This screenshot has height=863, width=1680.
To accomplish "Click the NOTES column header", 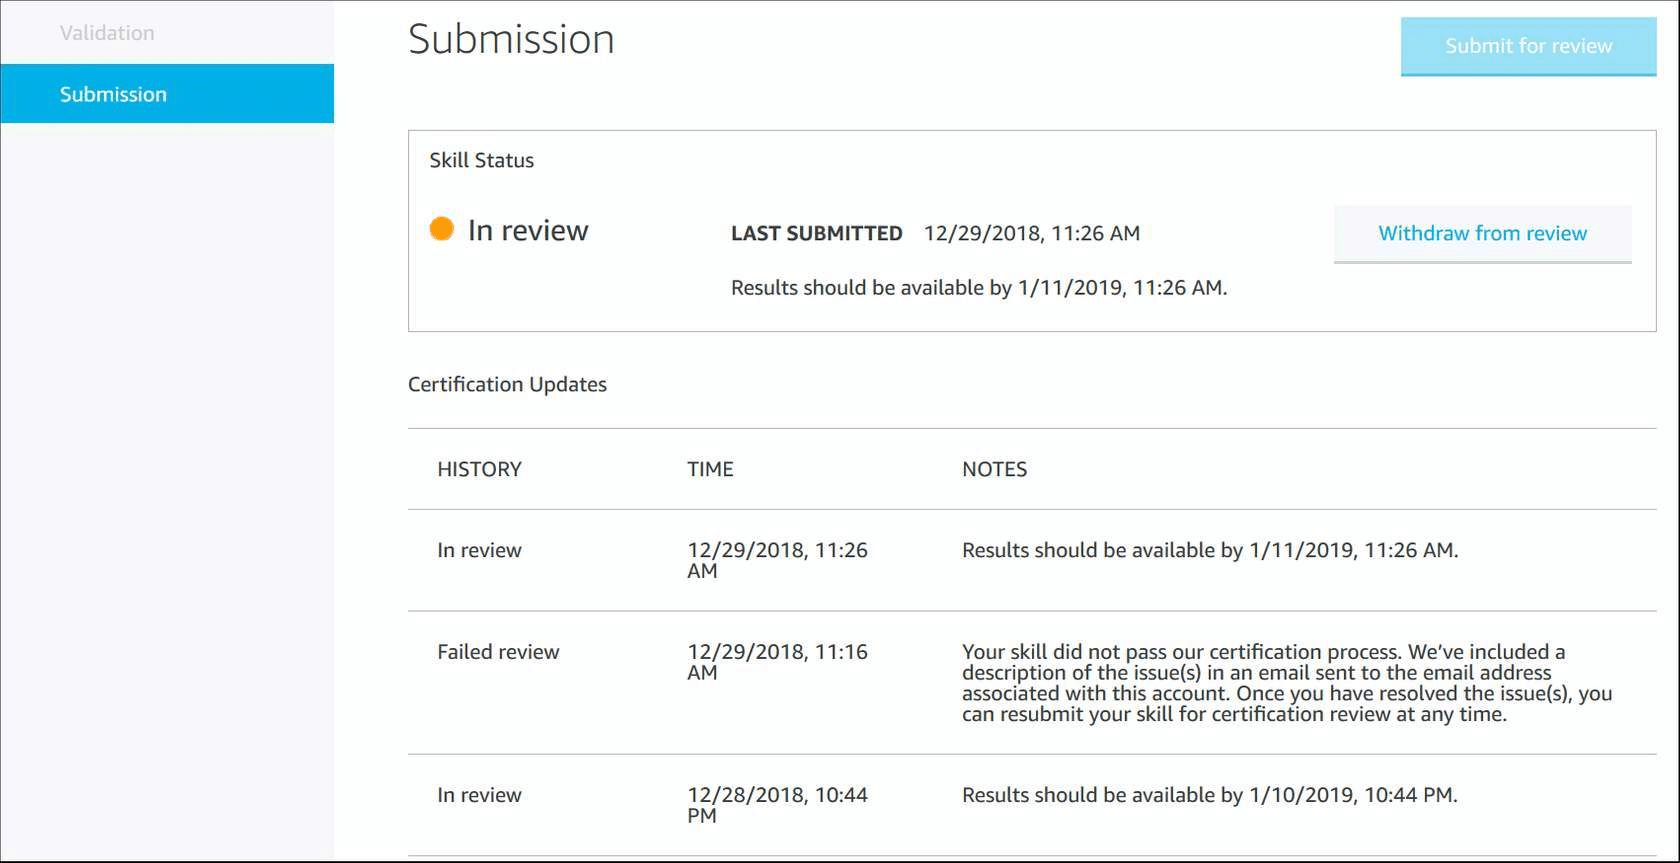I will [994, 469].
